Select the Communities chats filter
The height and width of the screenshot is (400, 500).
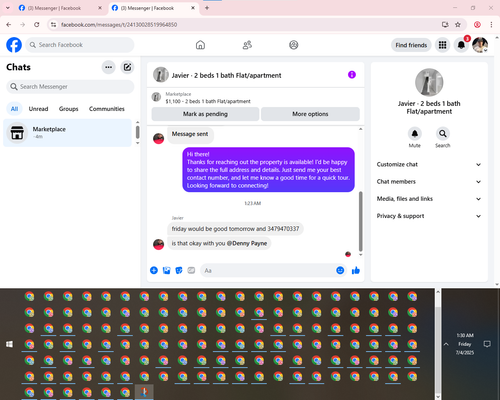point(107,109)
